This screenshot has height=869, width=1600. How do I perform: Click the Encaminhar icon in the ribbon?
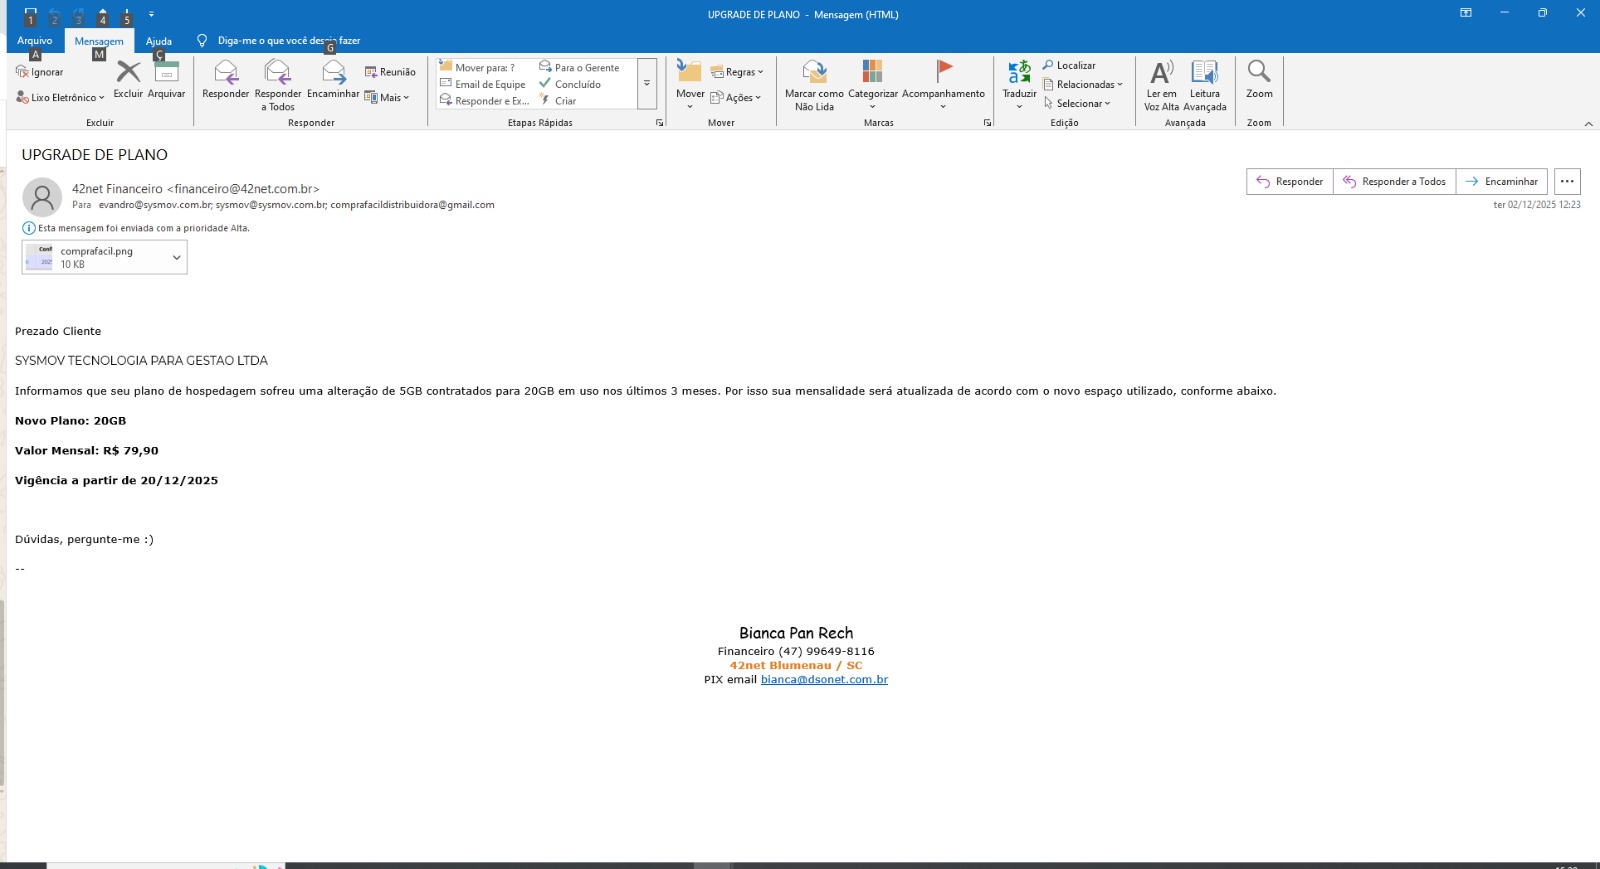(333, 73)
